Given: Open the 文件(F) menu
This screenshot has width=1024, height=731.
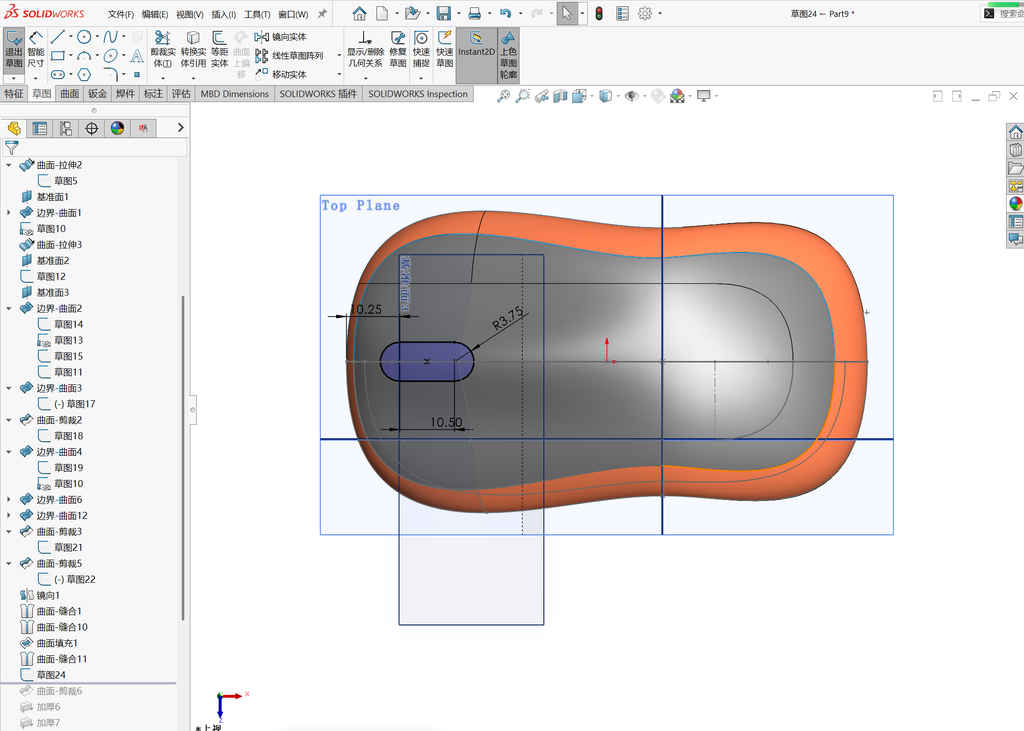Looking at the screenshot, I should coord(121,14).
